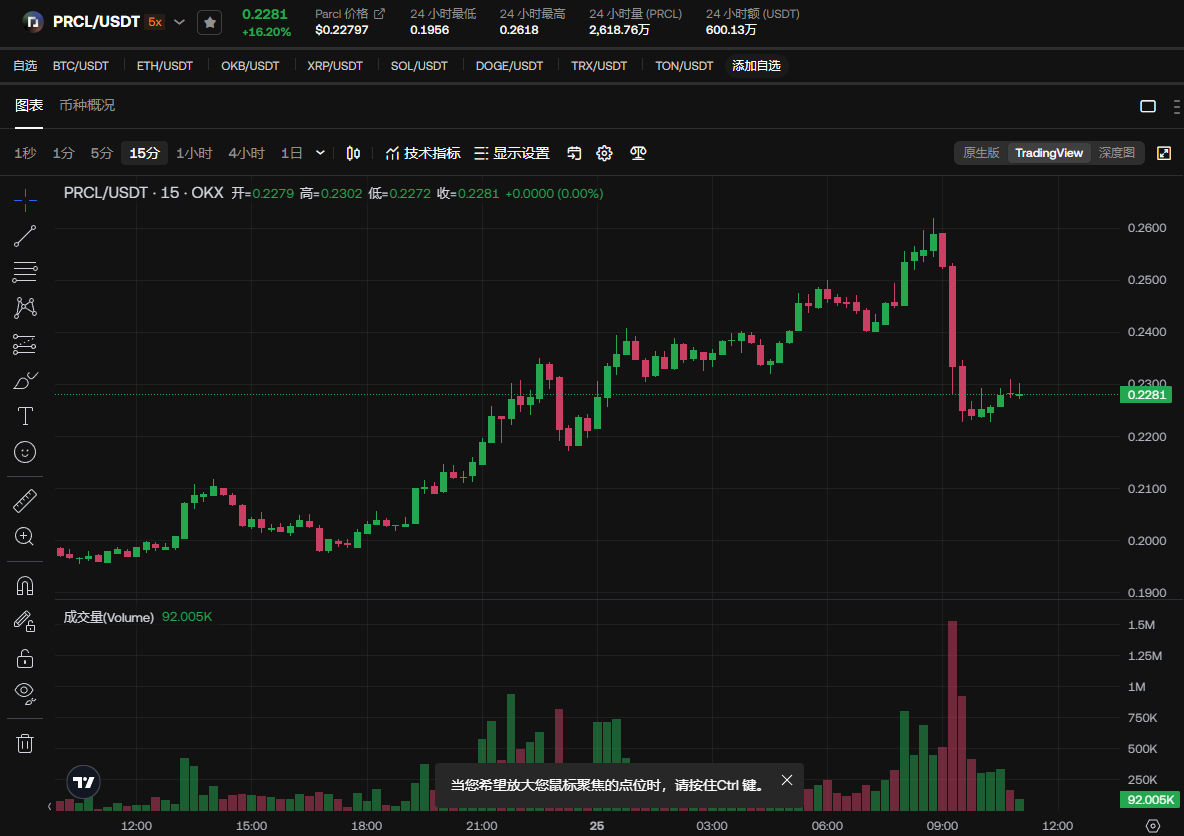Hide all drawings with the eye icon

pos(25,692)
